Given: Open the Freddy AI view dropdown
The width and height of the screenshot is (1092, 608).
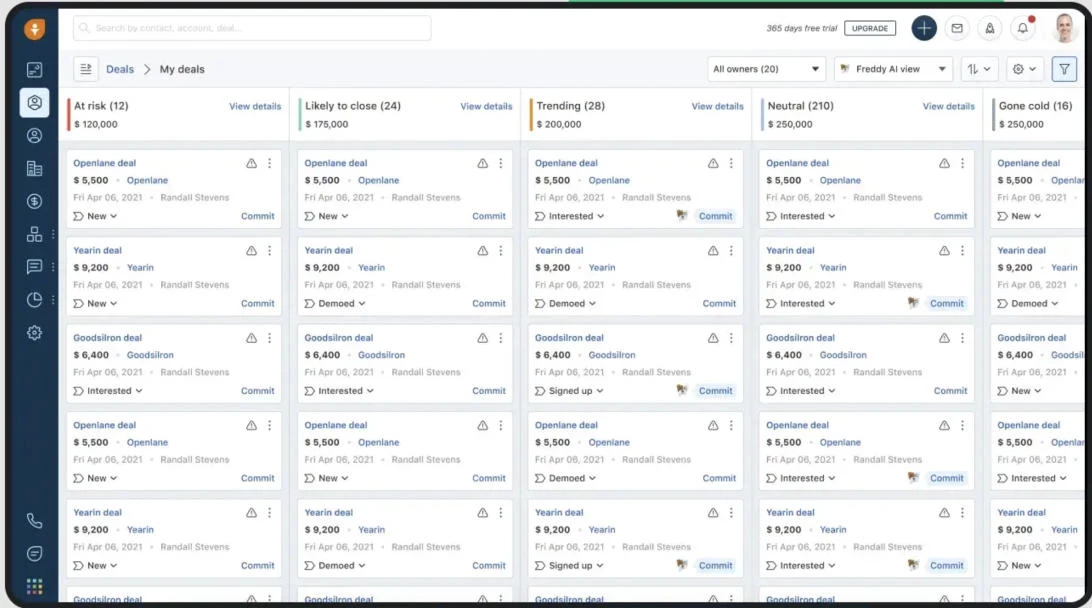Looking at the screenshot, I should coord(893,69).
